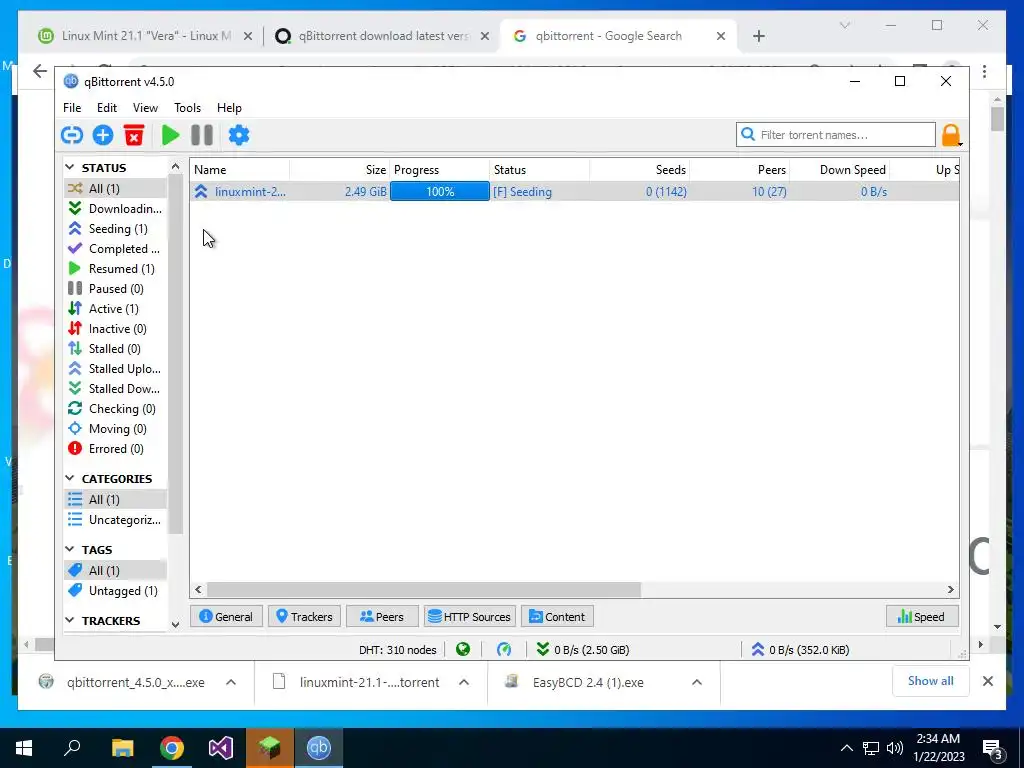Open chevron menu for qbittorrent exe download
The image size is (1024, 768).
coord(231,682)
